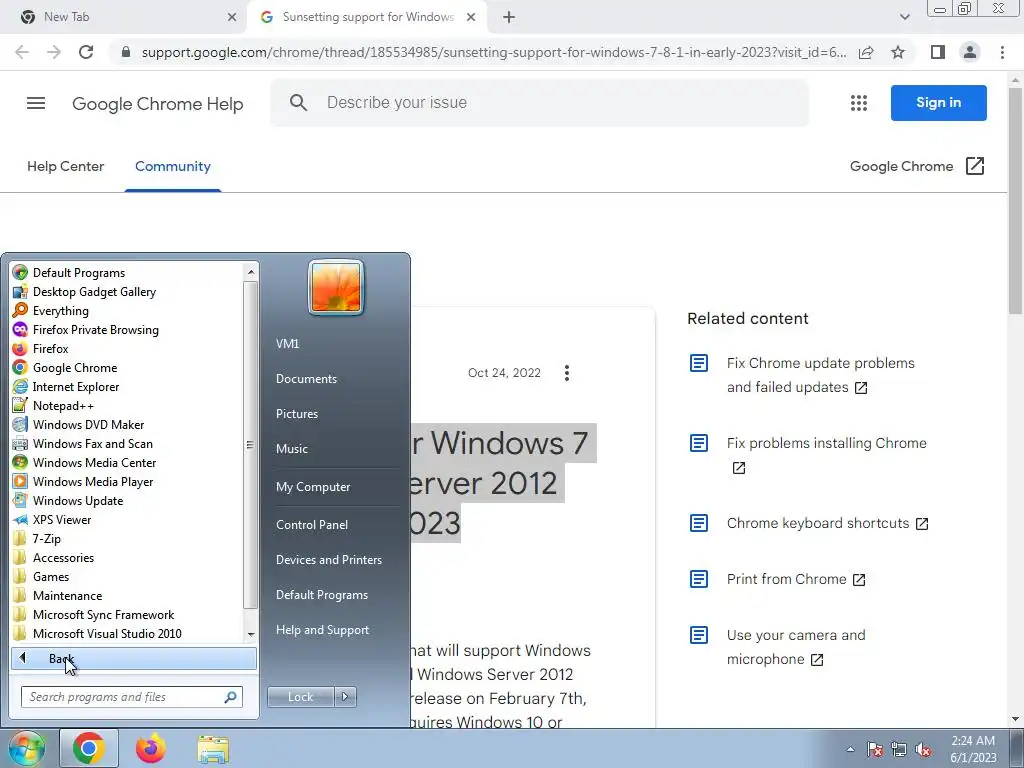Screen dimensions: 1024x768
Task: Open Devices and Printers
Action: pyautogui.click(x=328, y=560)
